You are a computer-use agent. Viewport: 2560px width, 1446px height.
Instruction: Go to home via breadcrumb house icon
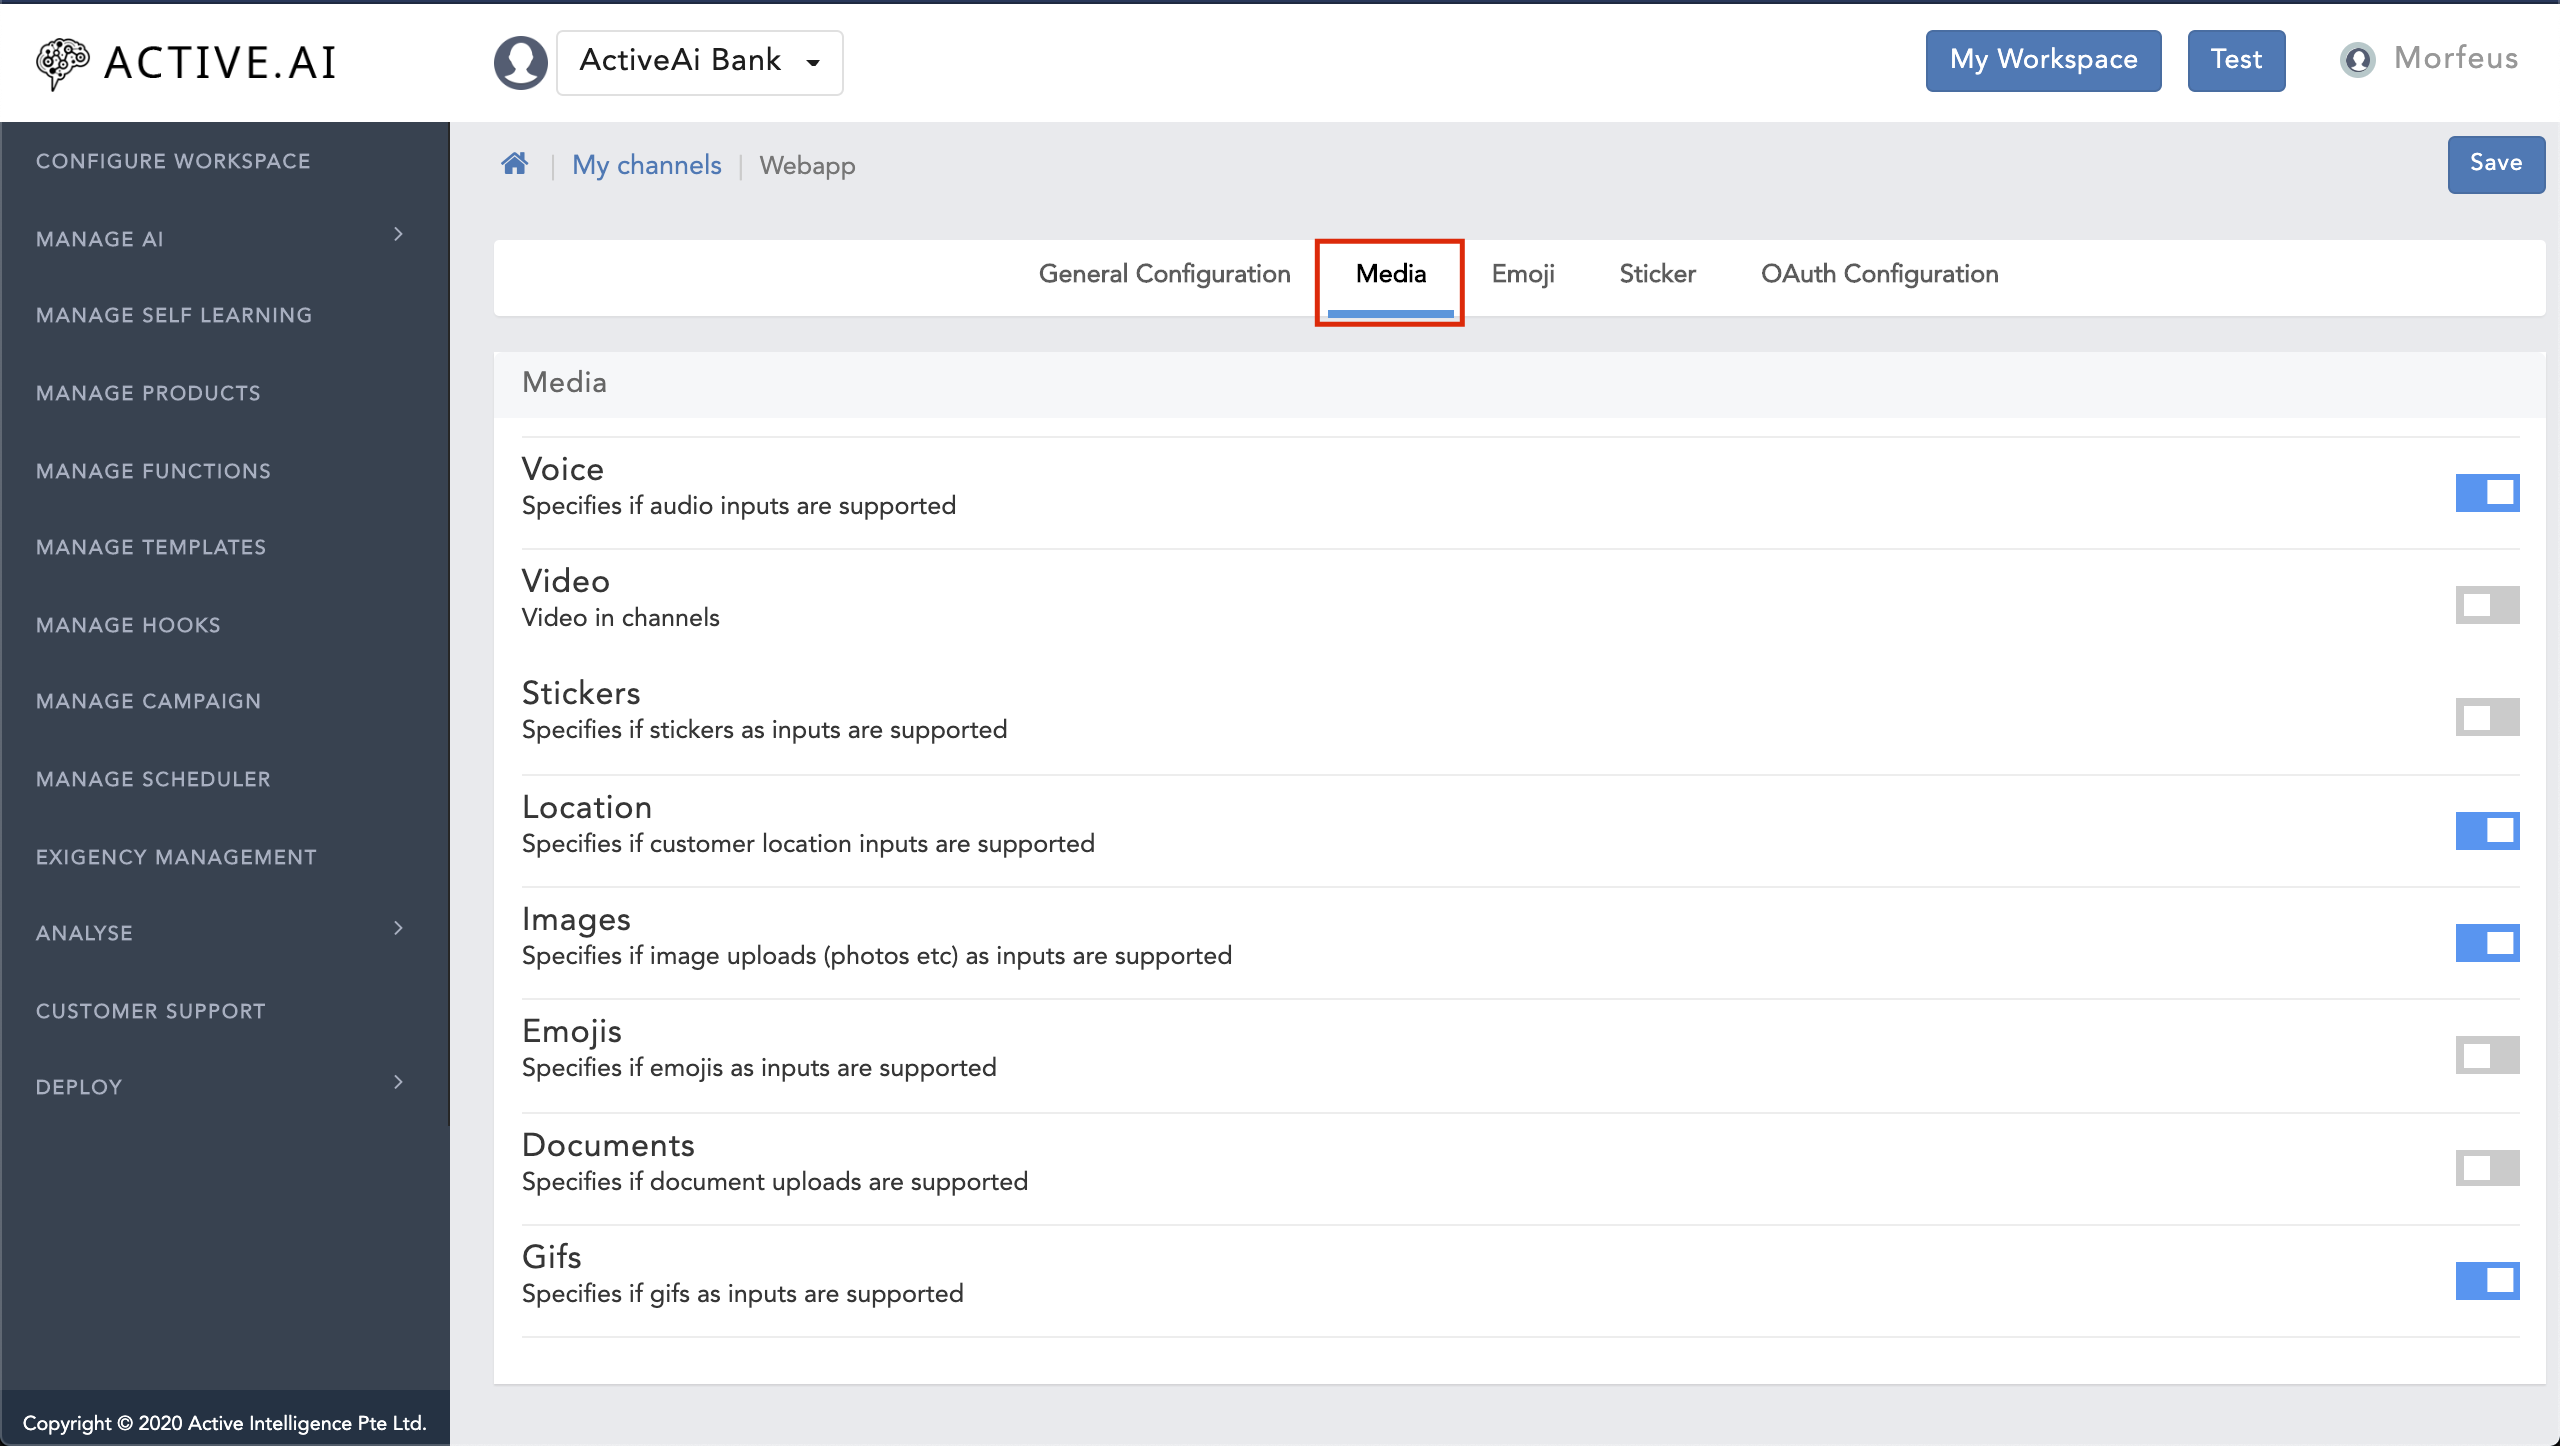pos(514,164)
